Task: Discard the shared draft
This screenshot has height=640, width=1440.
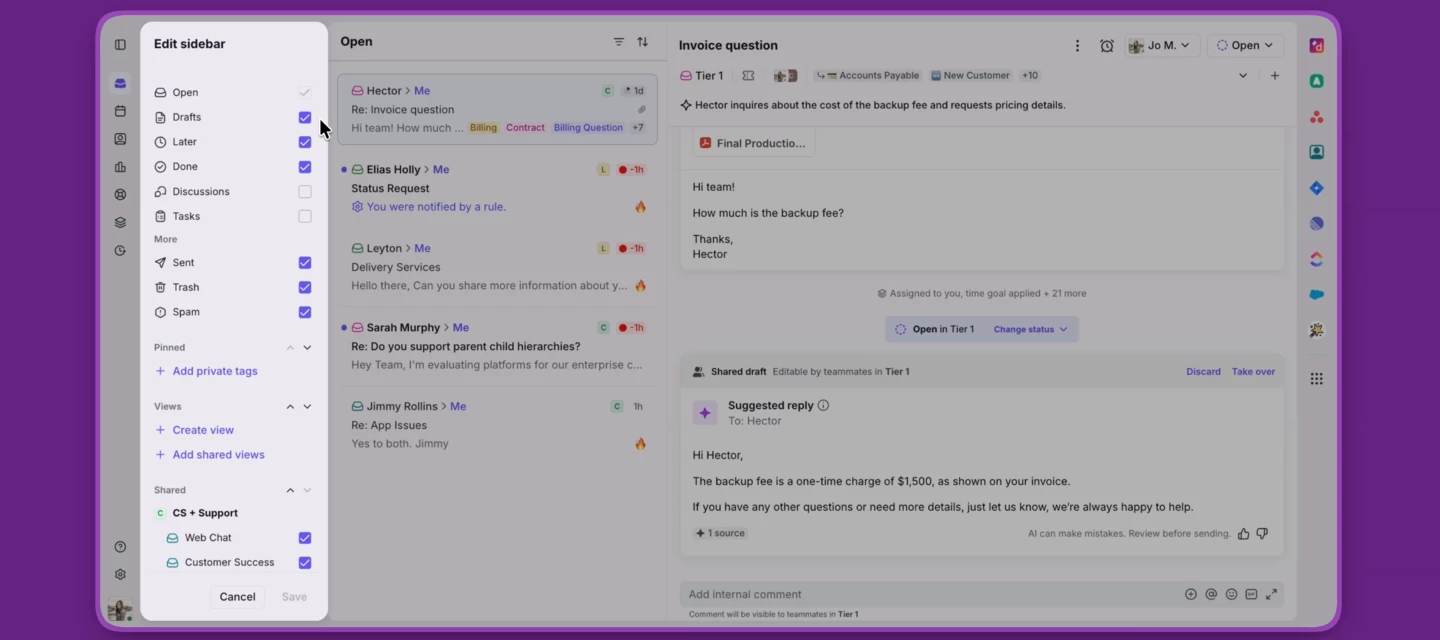Action: coord(1203,372)
